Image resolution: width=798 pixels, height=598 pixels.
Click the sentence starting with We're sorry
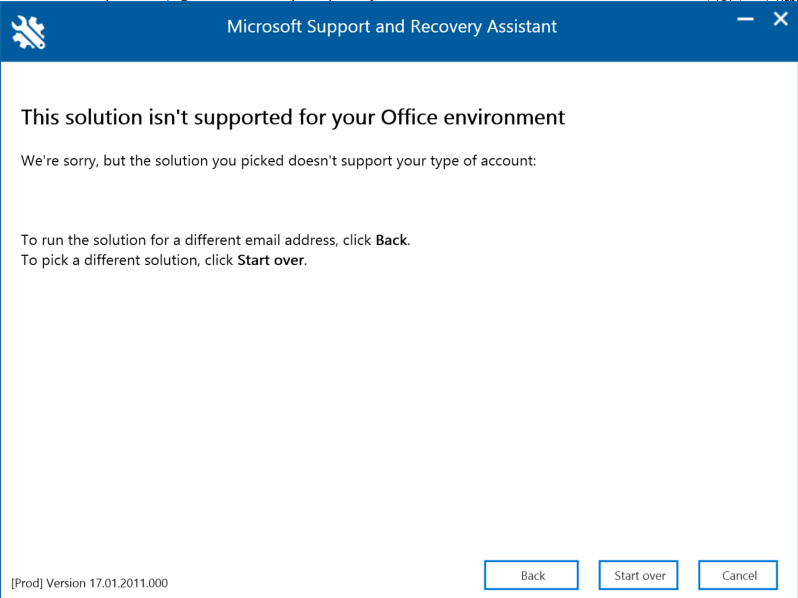point(278,161)
